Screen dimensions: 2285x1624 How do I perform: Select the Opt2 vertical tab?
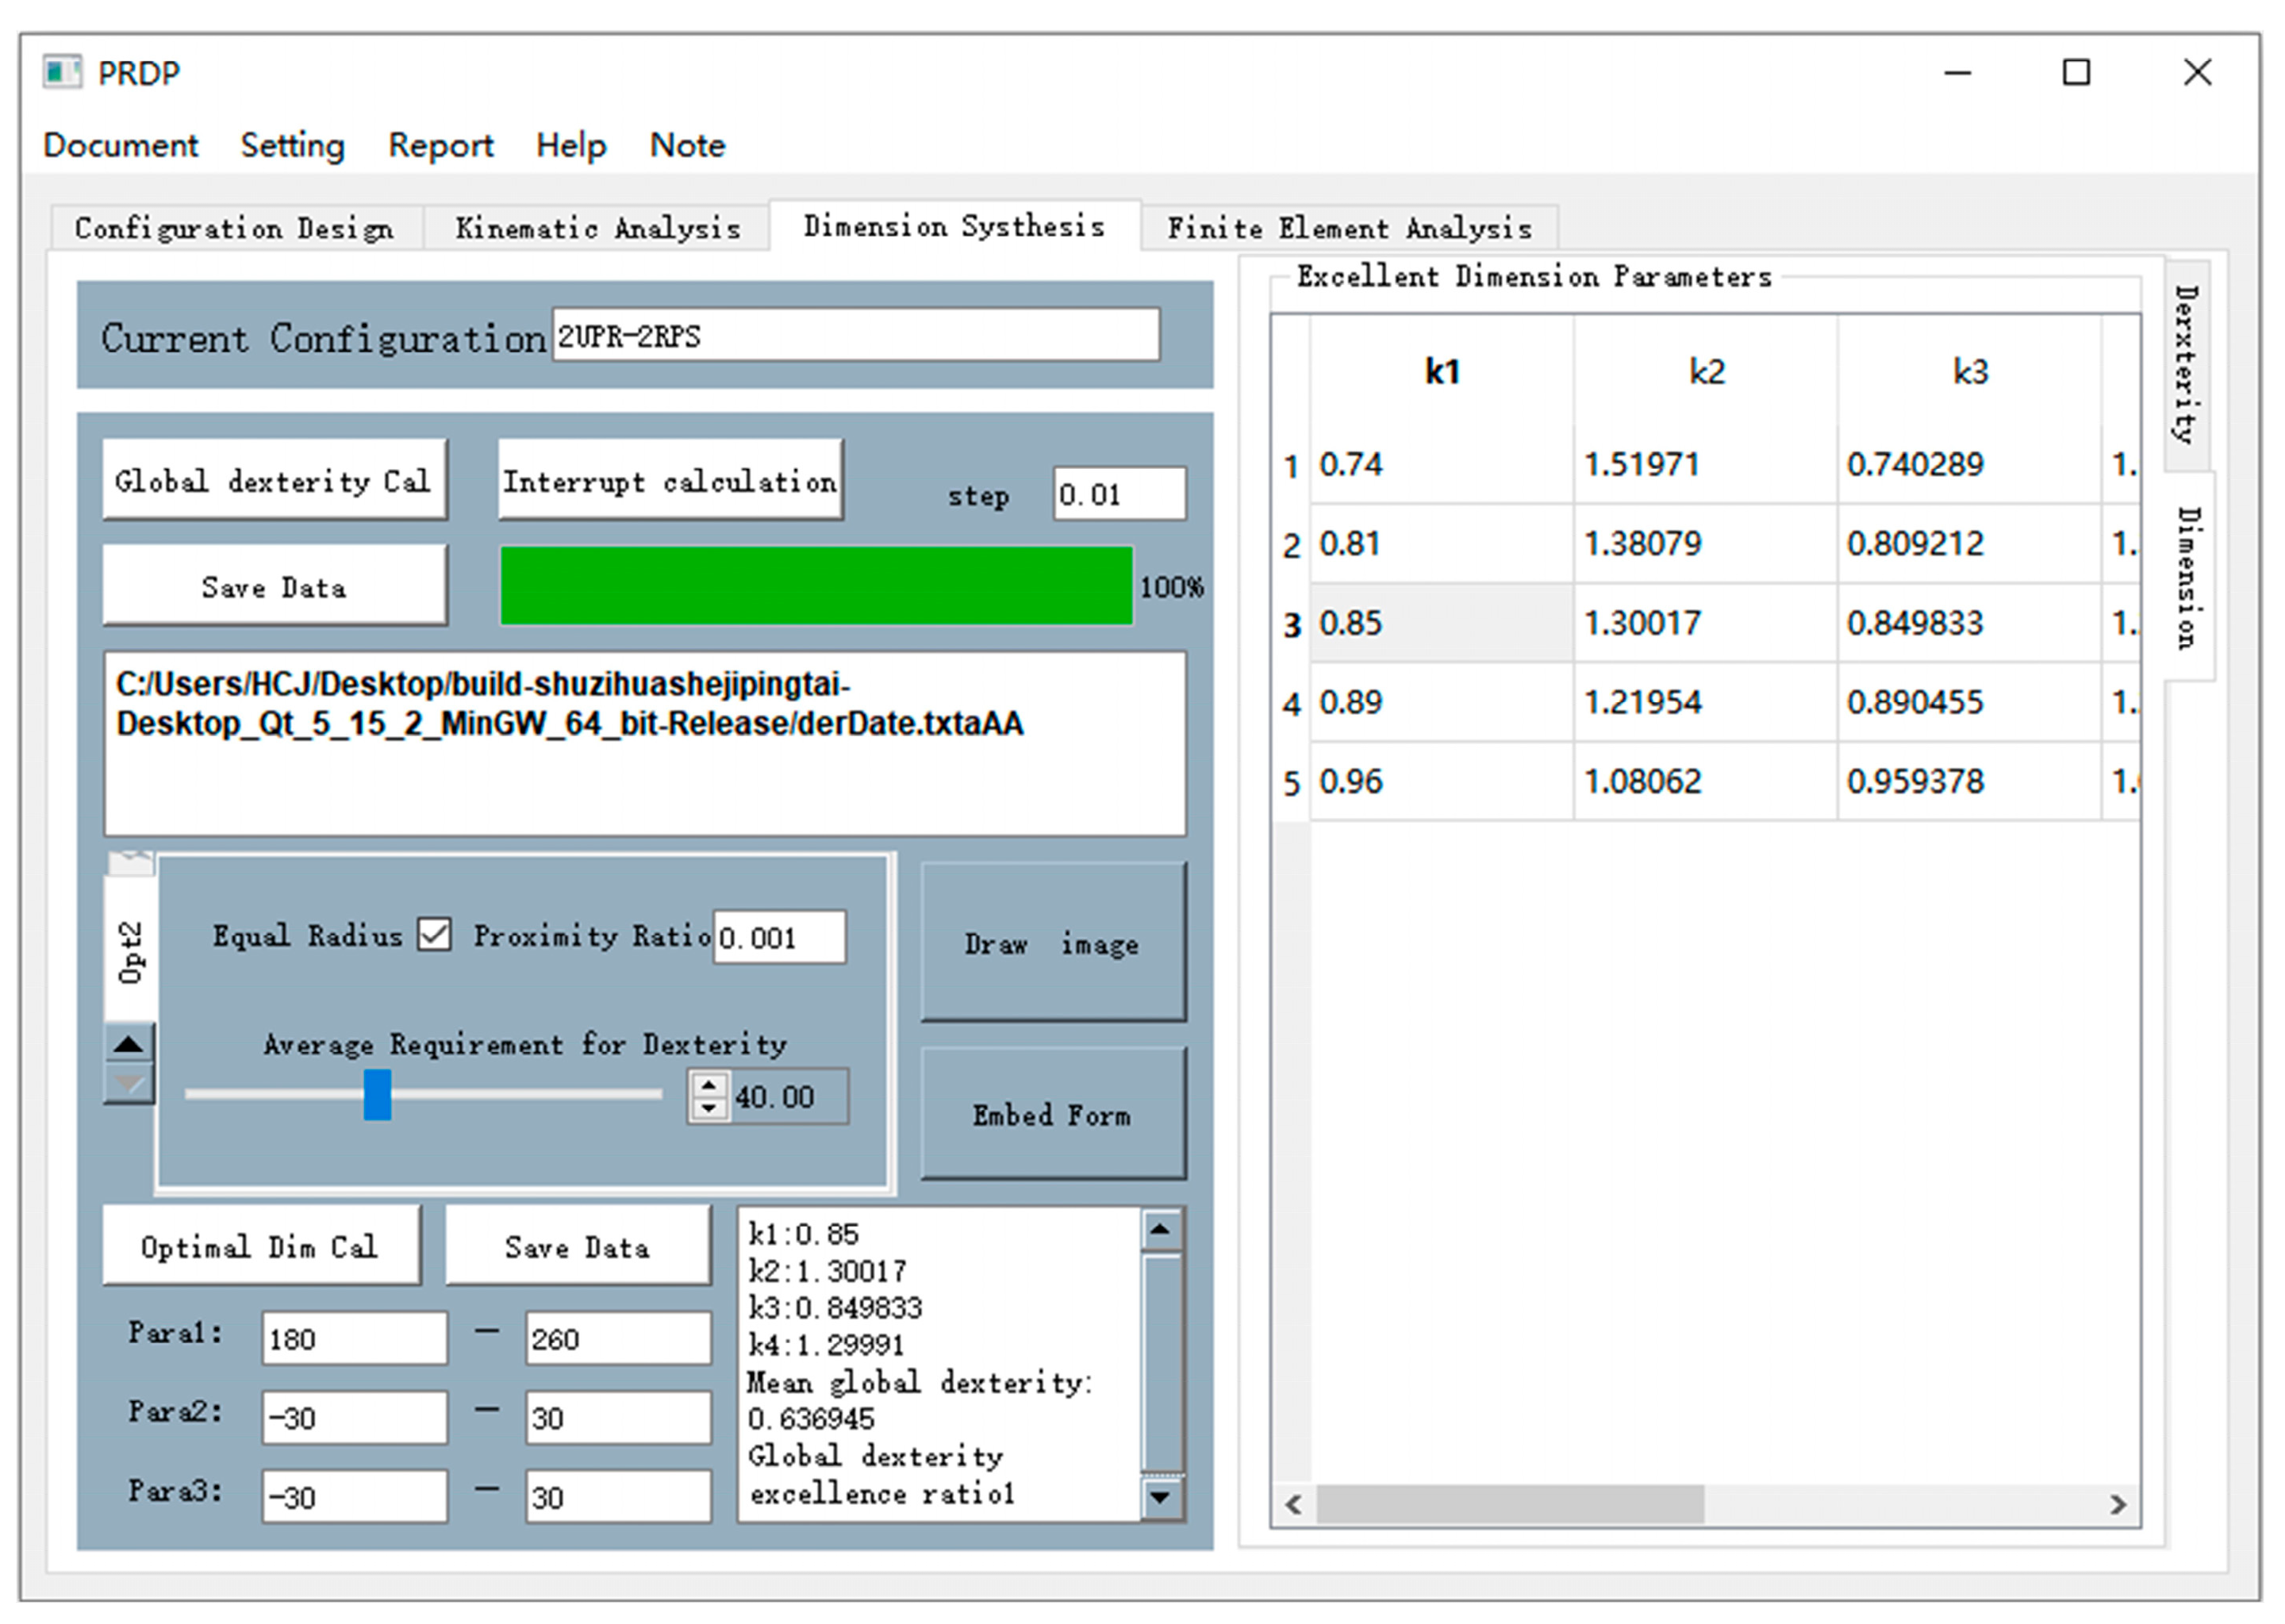click(131, 950)
